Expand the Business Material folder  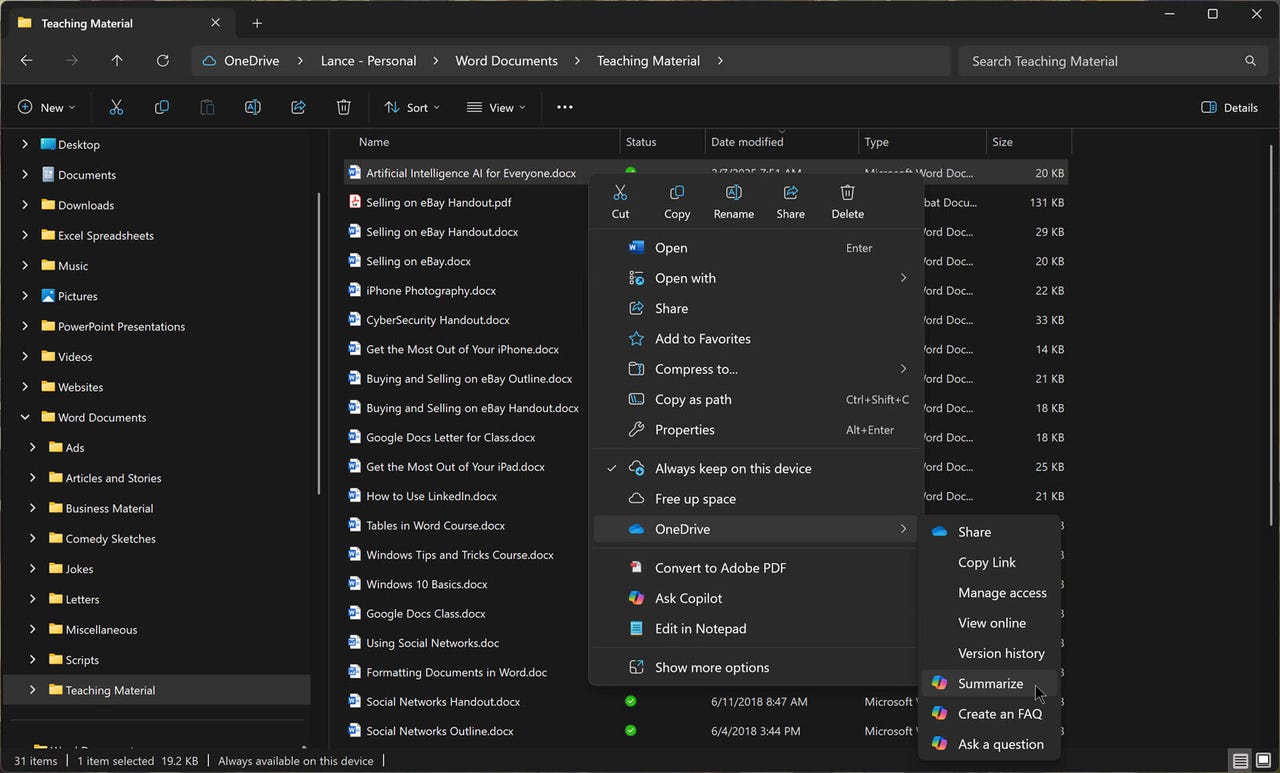[x=32, y=508]
